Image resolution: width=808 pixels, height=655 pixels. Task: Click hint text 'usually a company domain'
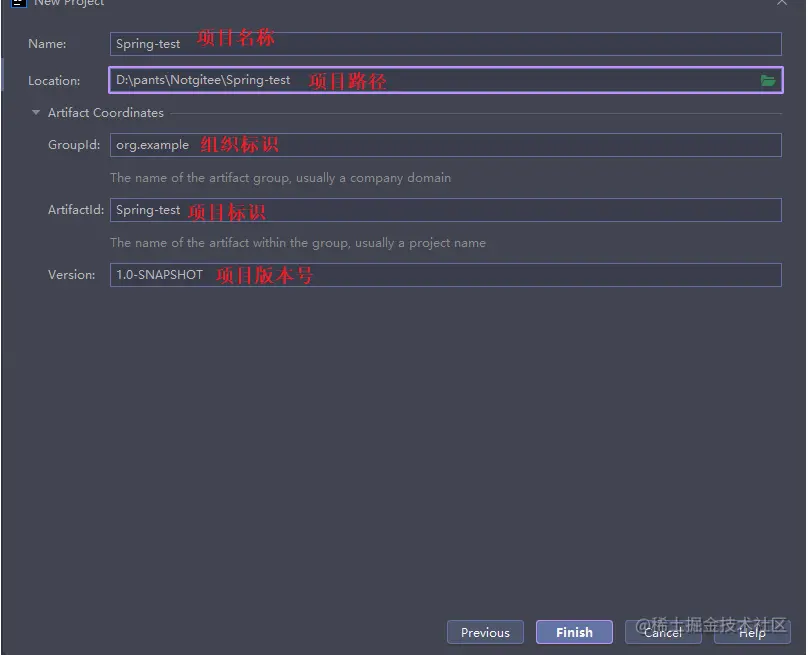coord(373,178)
